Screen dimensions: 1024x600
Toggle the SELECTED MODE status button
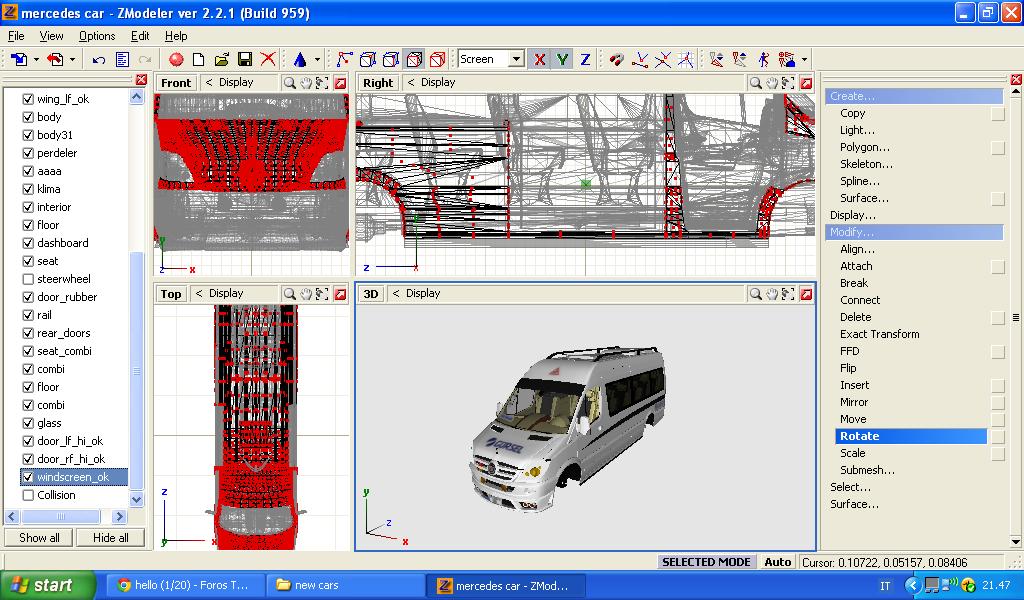point(706,562)
